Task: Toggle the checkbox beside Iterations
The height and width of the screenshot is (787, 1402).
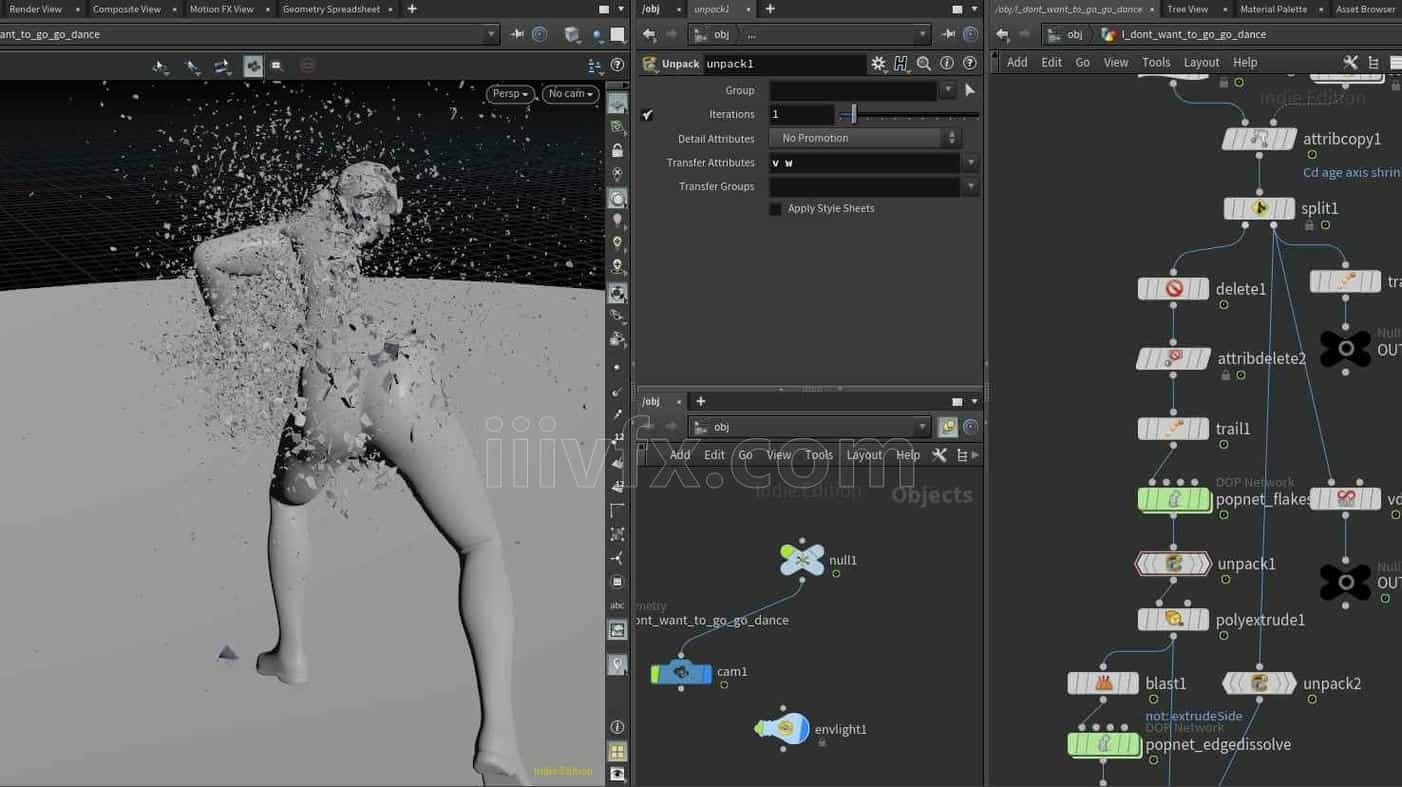Action: 647,115
